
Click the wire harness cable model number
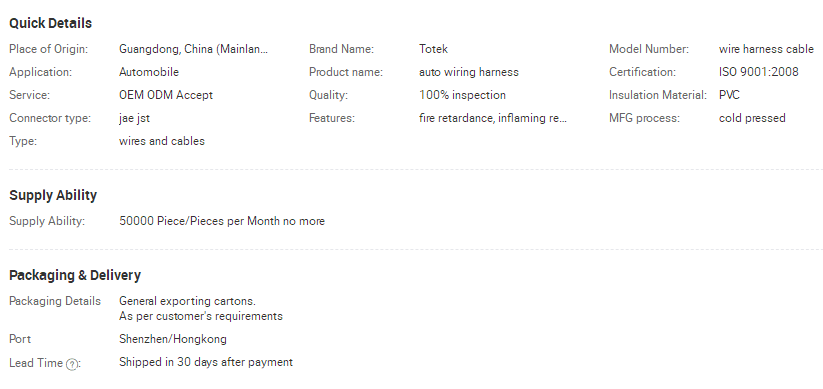click(766, 49)
